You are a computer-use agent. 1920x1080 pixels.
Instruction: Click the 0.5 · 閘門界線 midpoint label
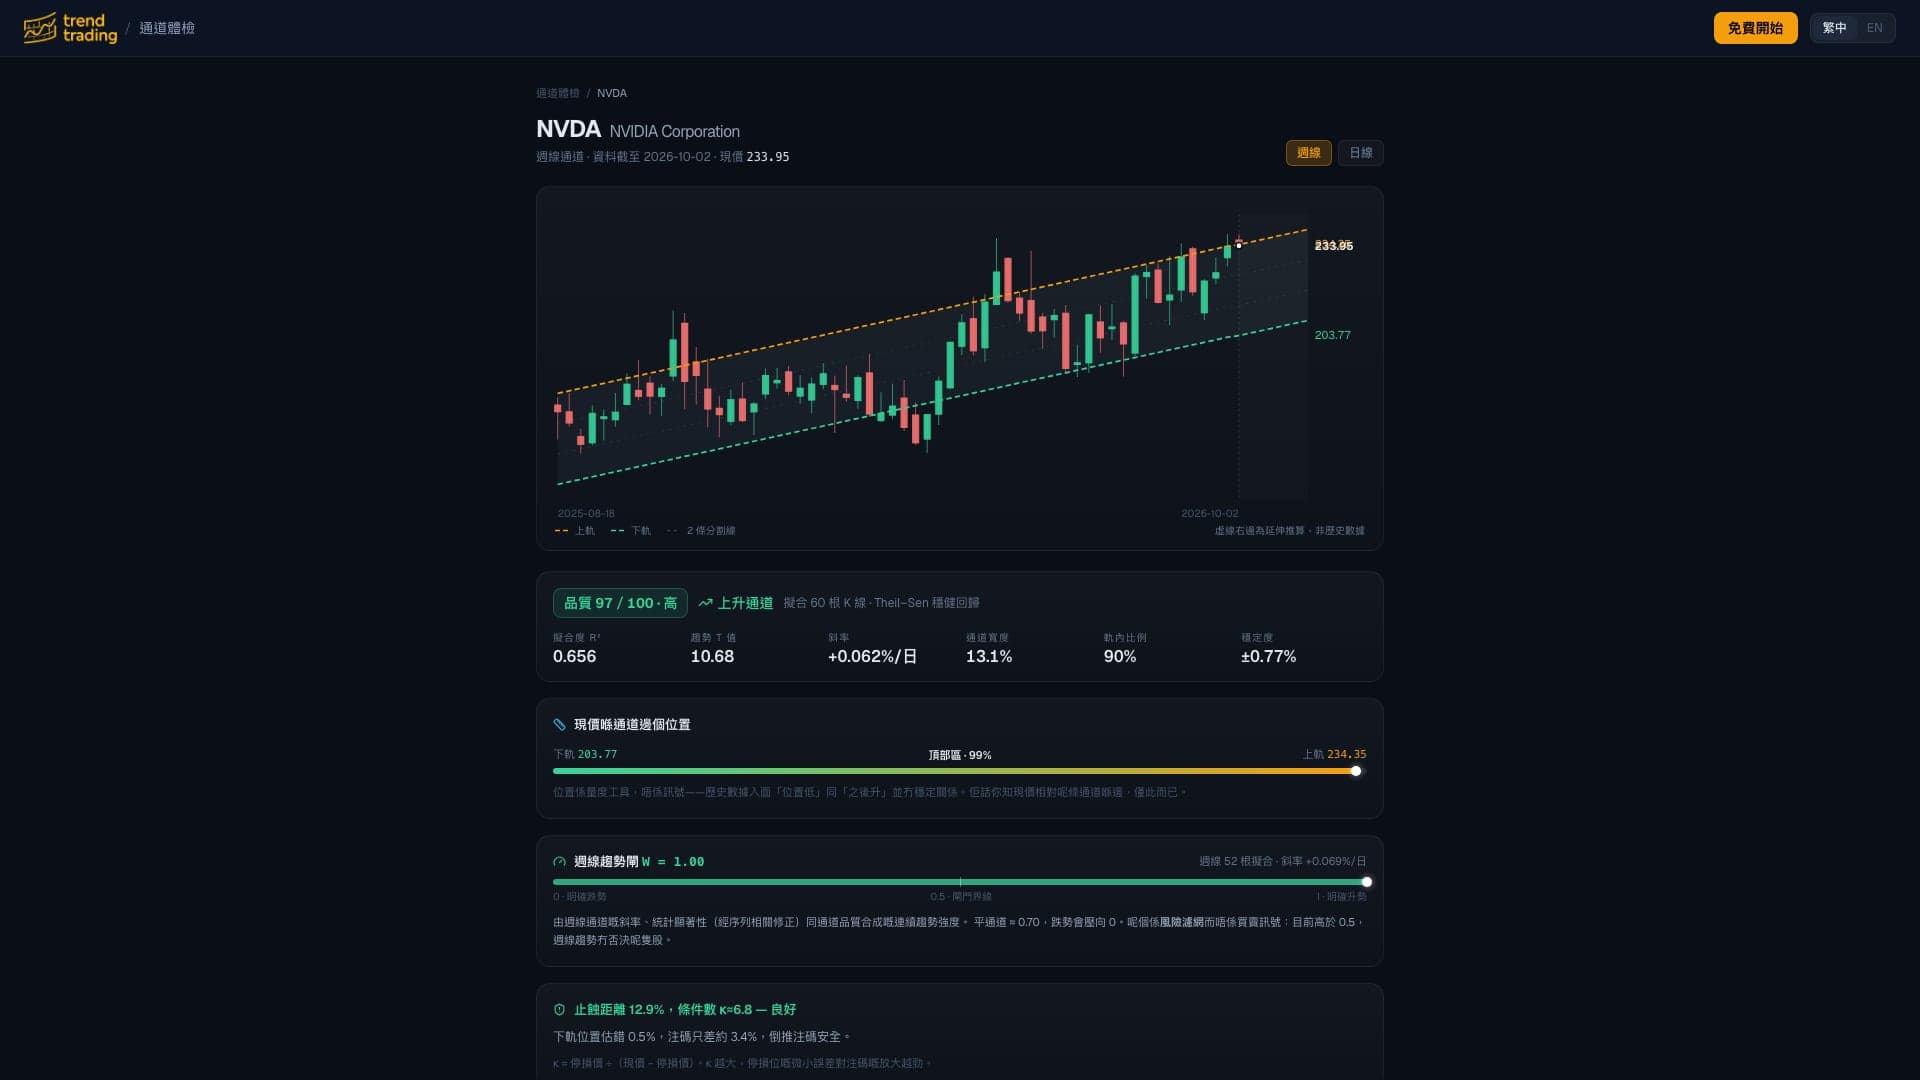click(961, 897)
